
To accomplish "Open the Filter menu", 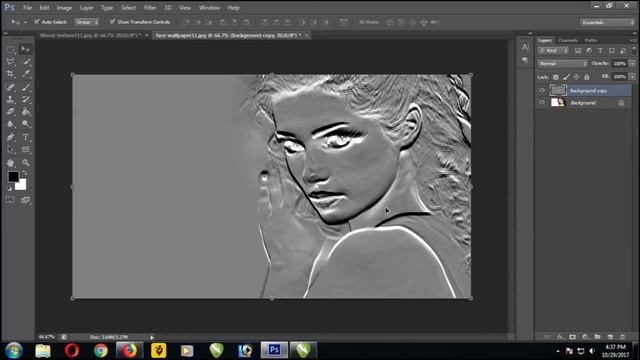I will (x=150, y=8).
